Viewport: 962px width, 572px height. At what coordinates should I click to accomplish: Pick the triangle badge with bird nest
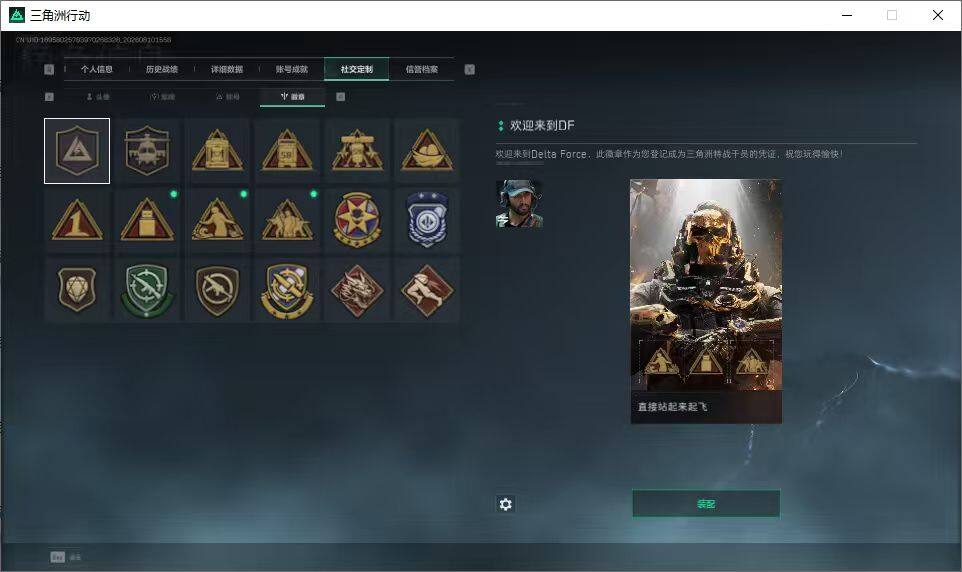(x=427, y=151)
